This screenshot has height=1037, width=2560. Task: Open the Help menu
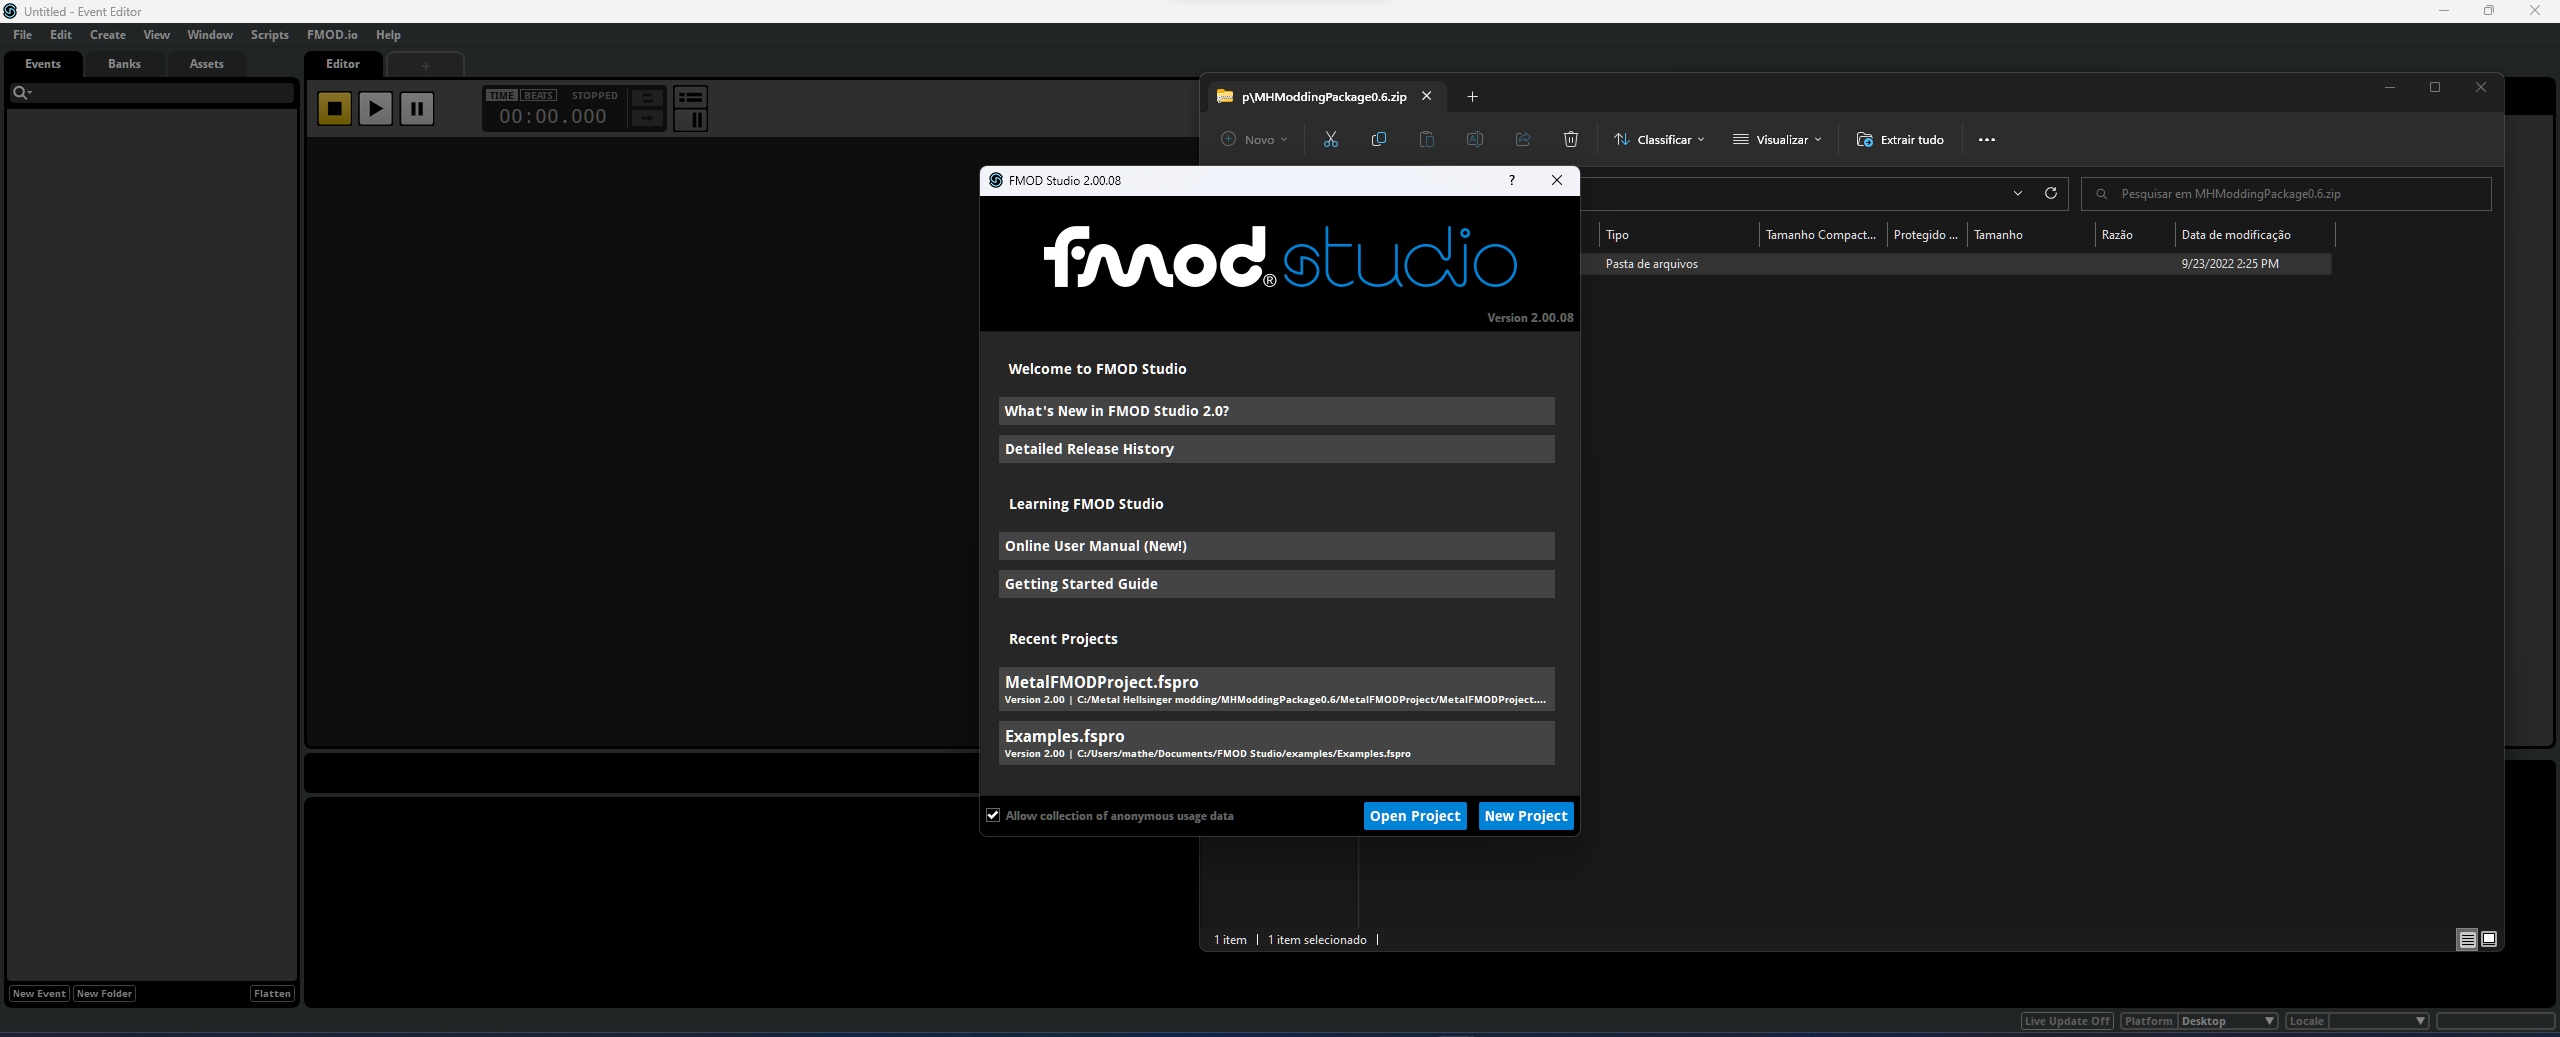point(388,35)
